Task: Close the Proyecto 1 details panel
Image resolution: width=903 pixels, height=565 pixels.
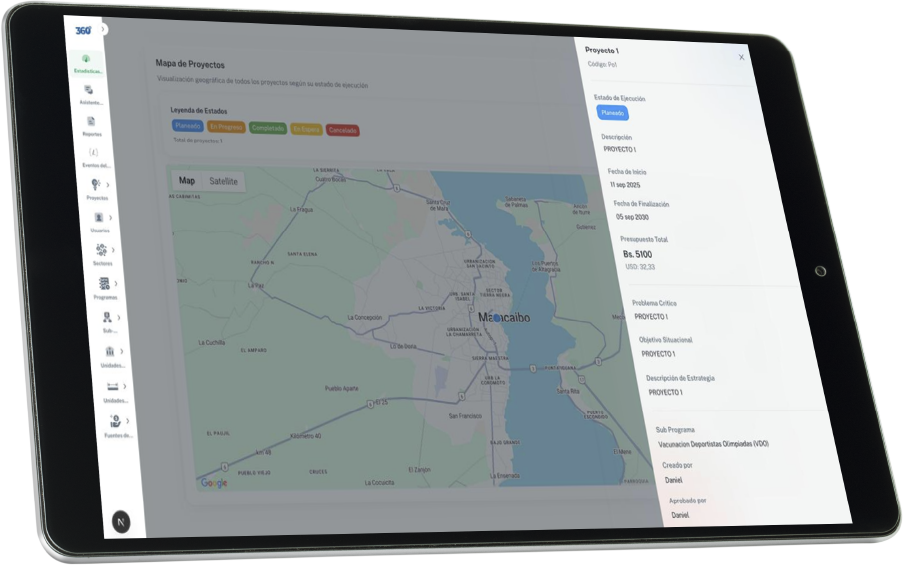Action: (741, 57)
